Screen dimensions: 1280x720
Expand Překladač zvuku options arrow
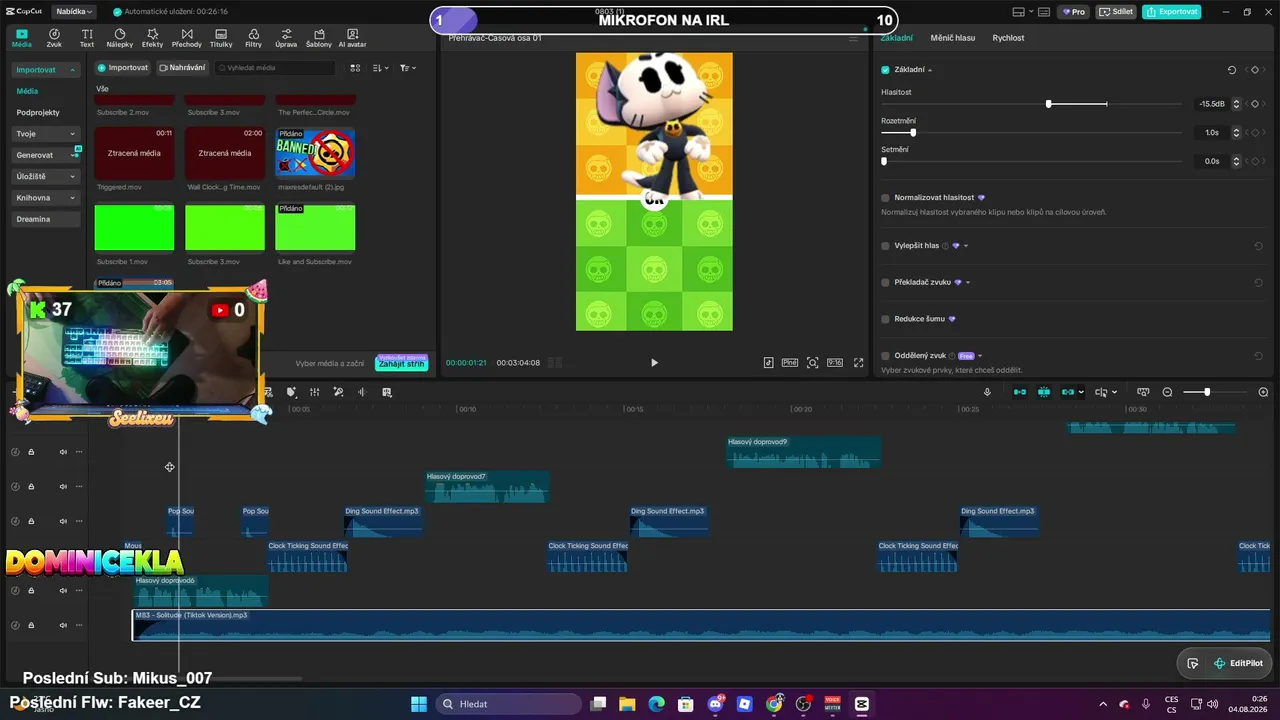click(x=968, y=283)
